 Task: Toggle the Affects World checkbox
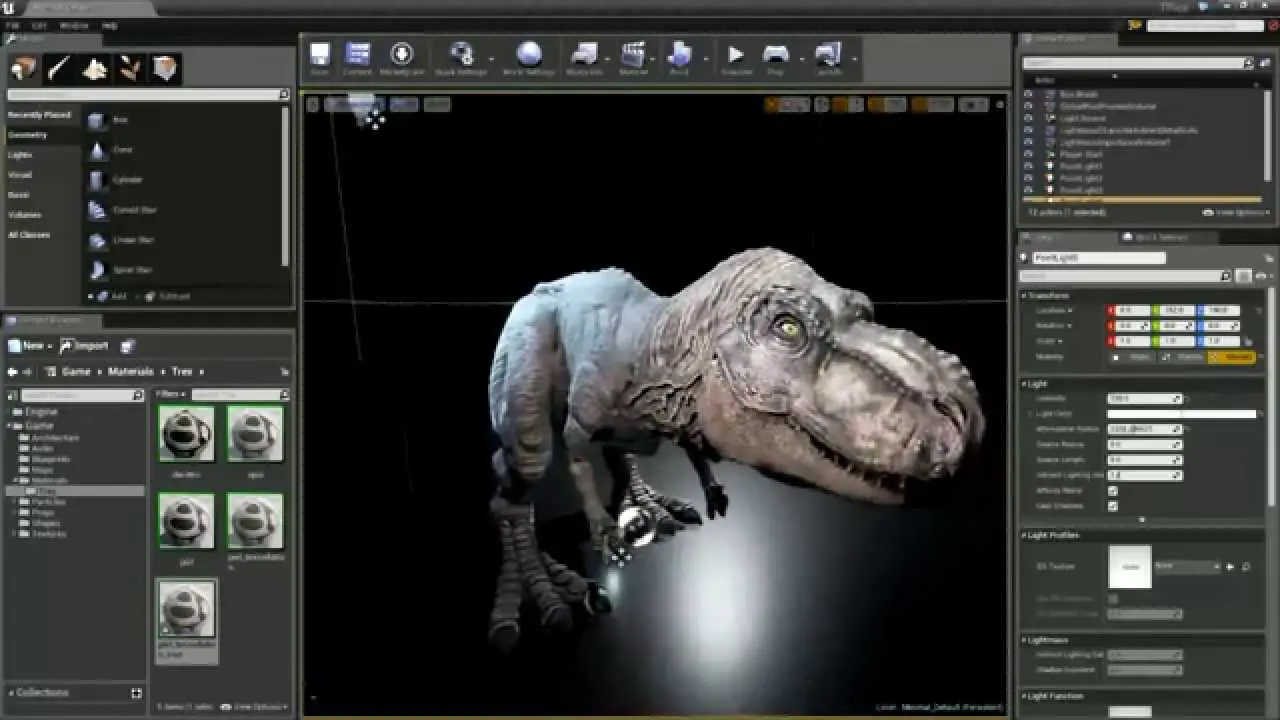(1113, 490)
